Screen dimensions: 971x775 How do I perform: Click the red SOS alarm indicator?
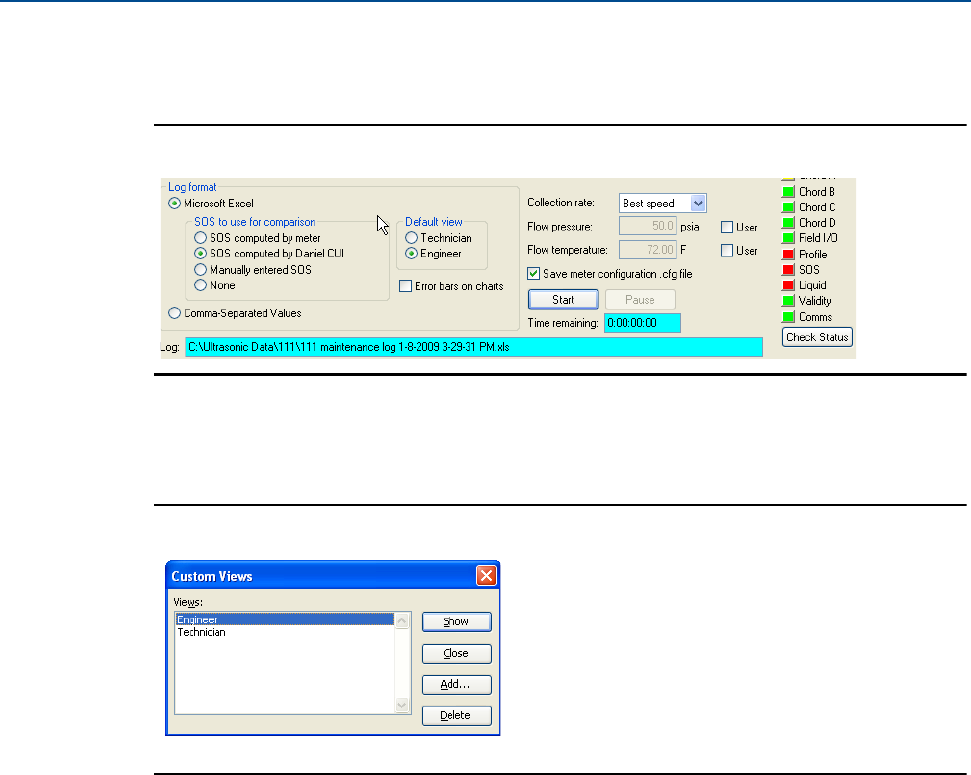[x=788, y=270]
